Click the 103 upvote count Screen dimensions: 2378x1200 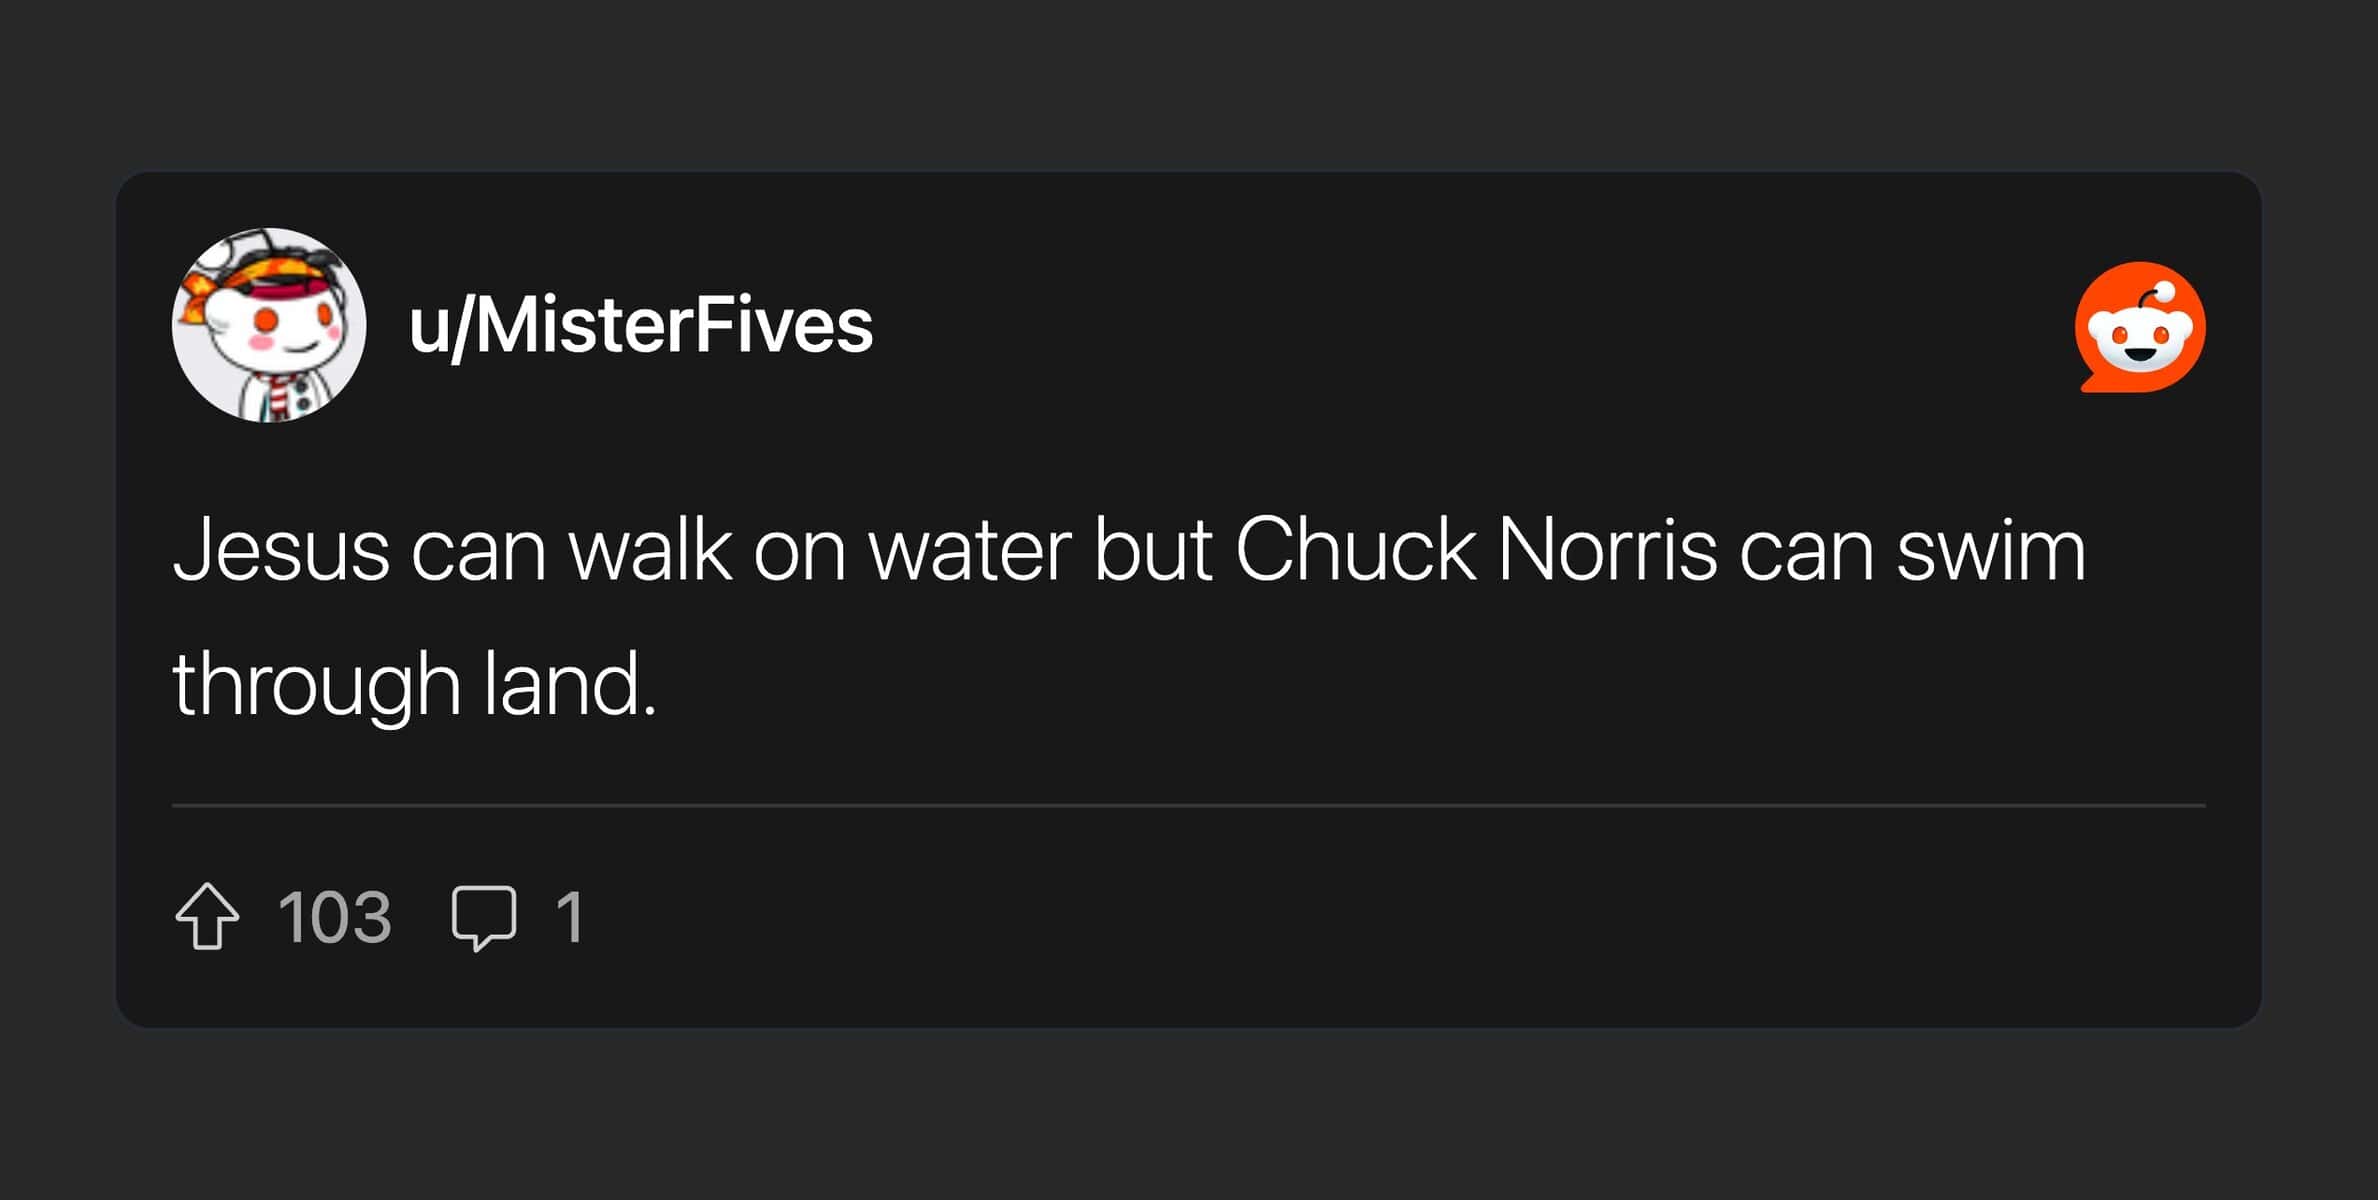coord(334,917)
